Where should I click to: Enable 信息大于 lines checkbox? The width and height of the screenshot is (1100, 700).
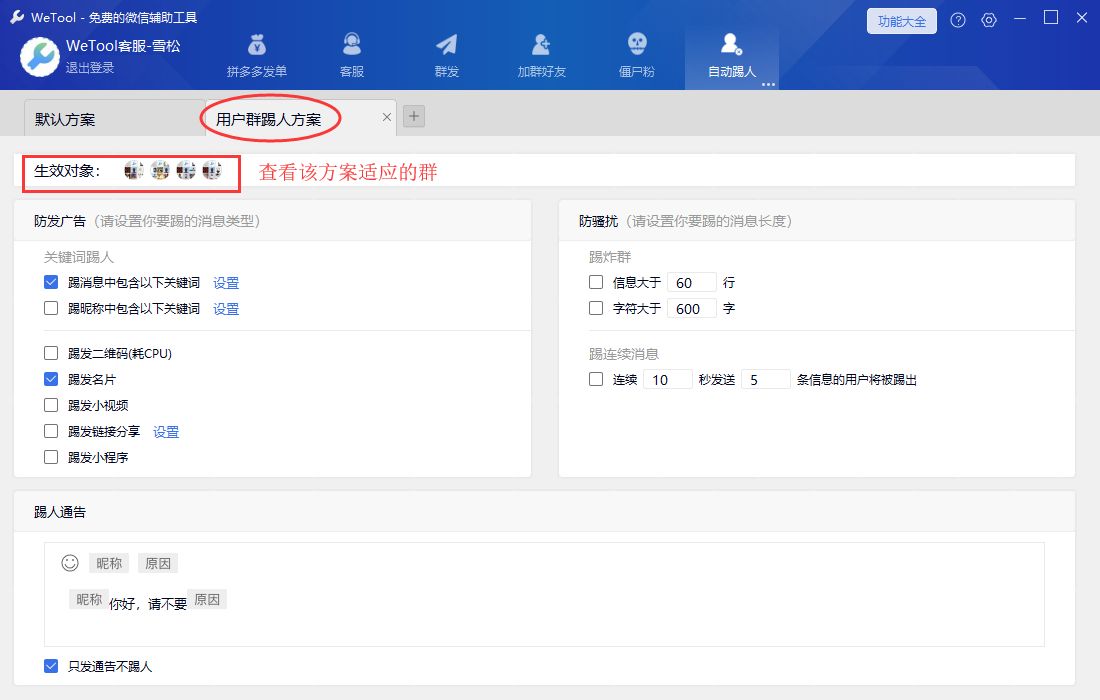[x=596, y=282]
